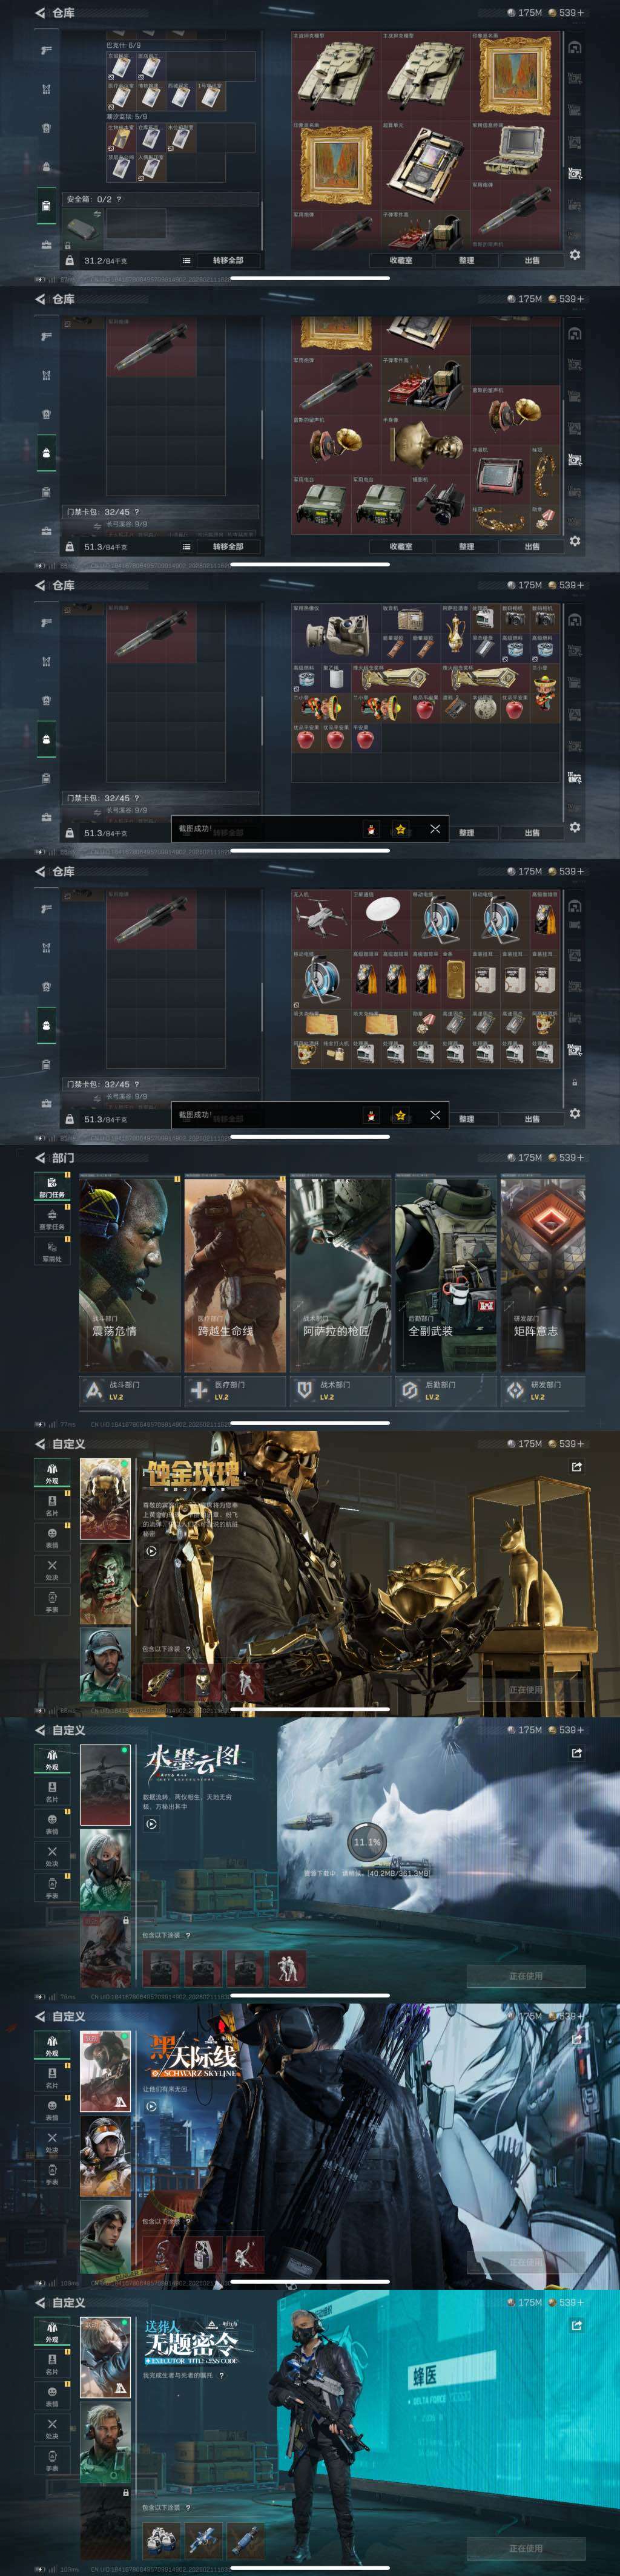Close the screenshot toast on the drone screen

[x=435, y=1114]
